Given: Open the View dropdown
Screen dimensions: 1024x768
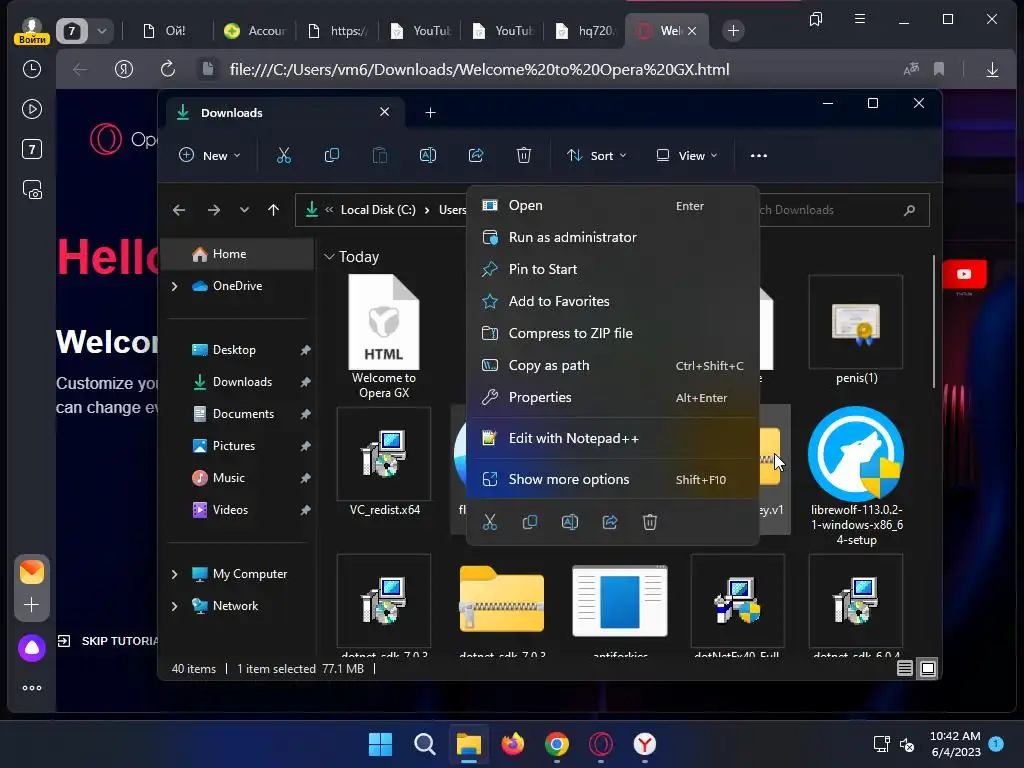Looking at the screenshot, I should coord(687,155).
